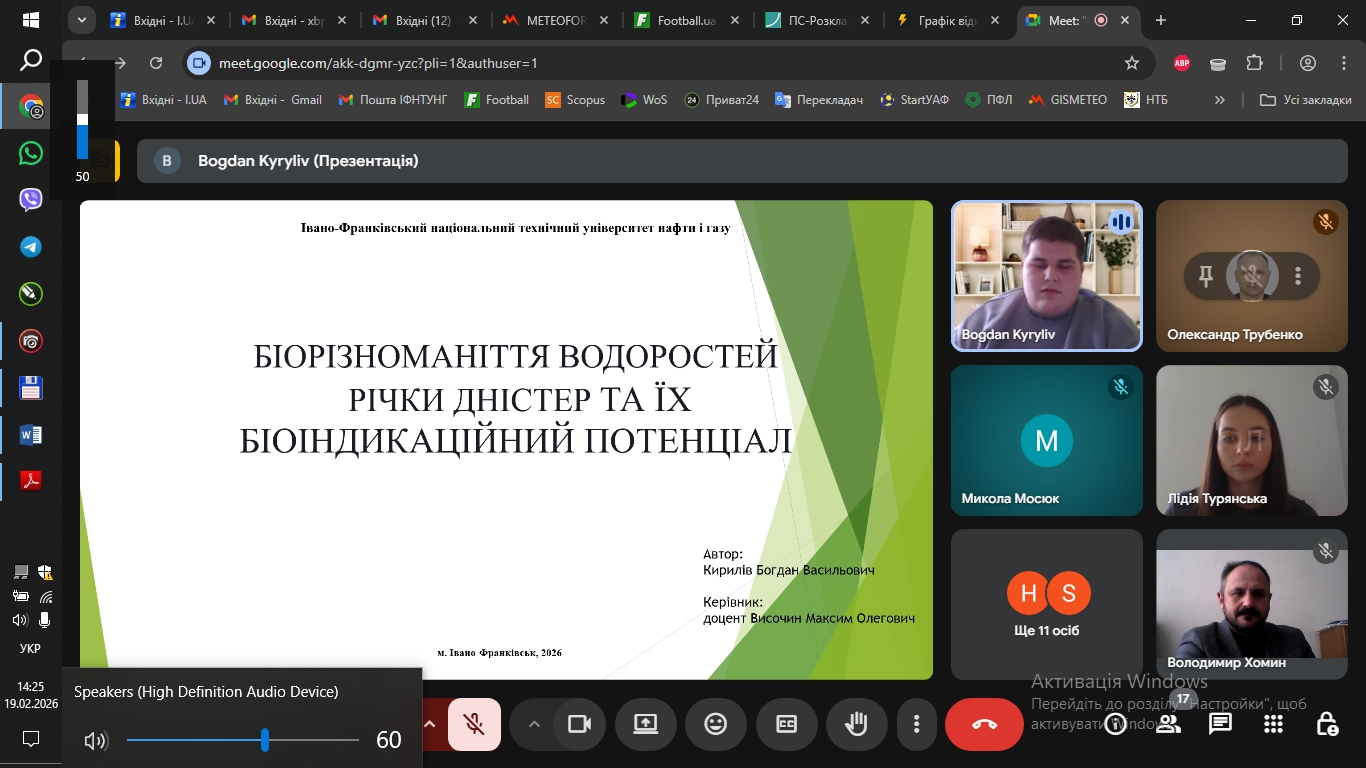This screenshot has height=768, width=1366.
Task: Click the meet.google.com address bar
Action: click(400, 61)
